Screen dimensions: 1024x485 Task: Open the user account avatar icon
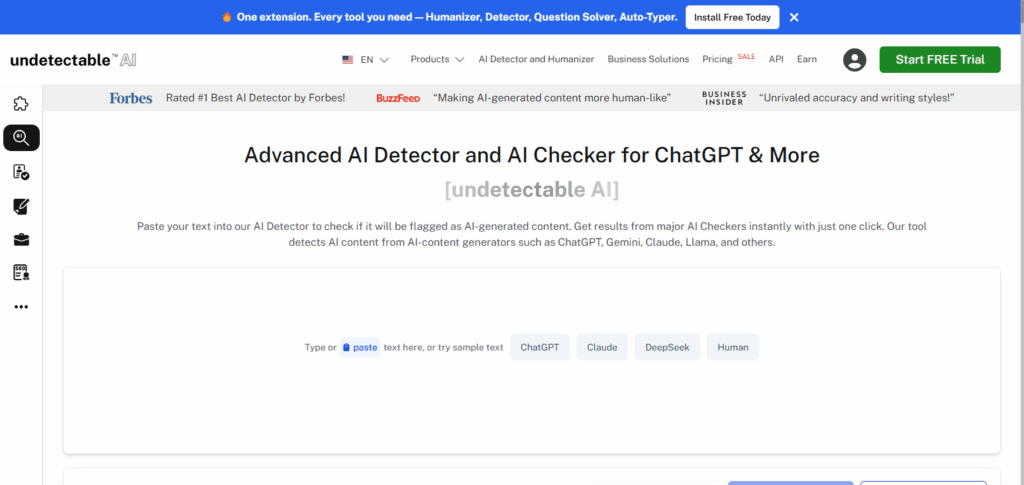pos(854,60)
